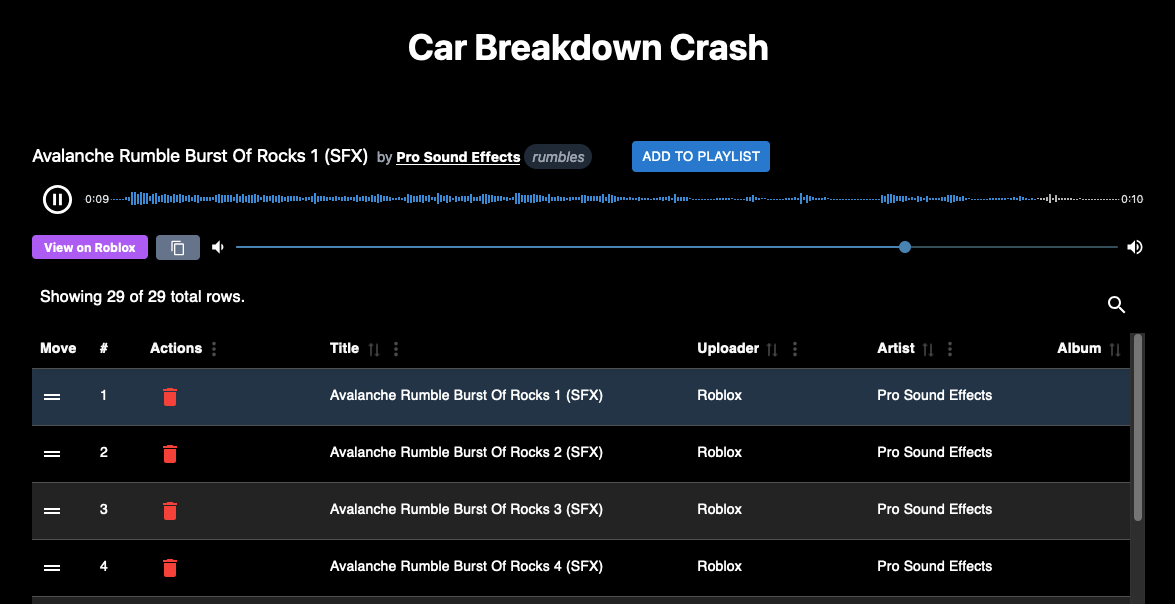Click the drag handle of row 2
The width and height of the screenshot is (1175, 604).
coord(52,454)
